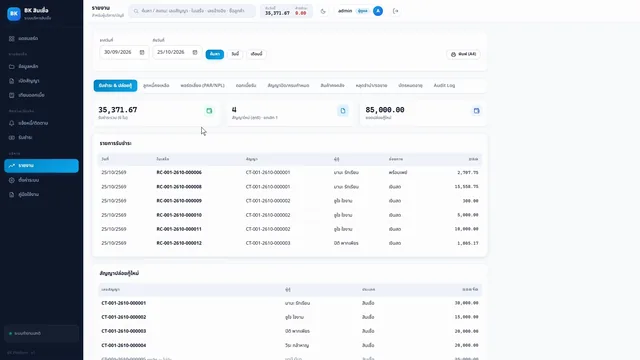The width and height of the screenshot is (640, 360).
Task: Open calendar picker for 25/10/2026 date
Action: pos(195,52)
